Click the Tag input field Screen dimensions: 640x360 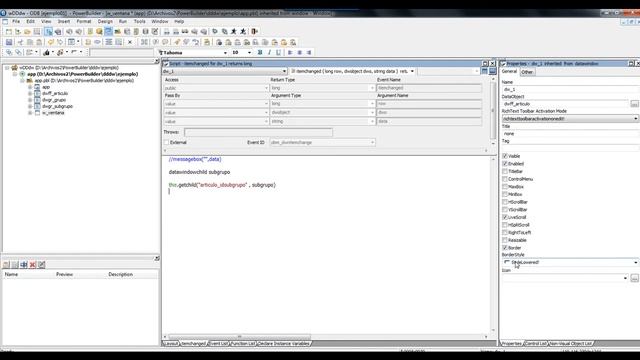pyautogui.click(x=570, y=148)
